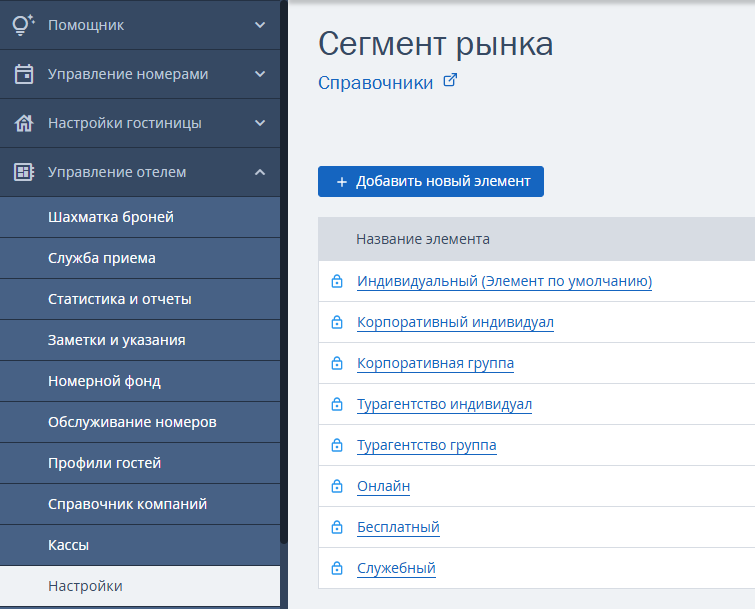Expand the Помощник menu chevron

pyautogui.click(x=260, y=25)
